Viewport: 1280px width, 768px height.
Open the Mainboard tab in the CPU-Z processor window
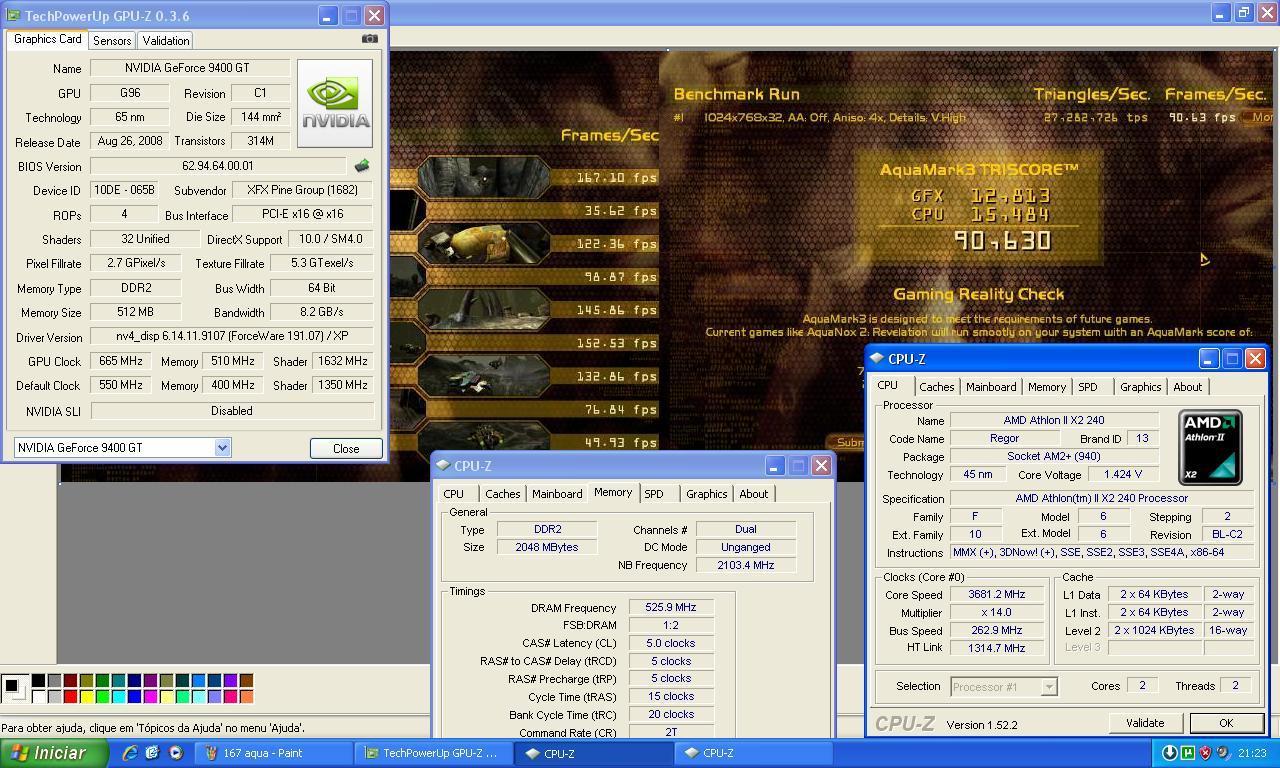(x=991, y=387)
